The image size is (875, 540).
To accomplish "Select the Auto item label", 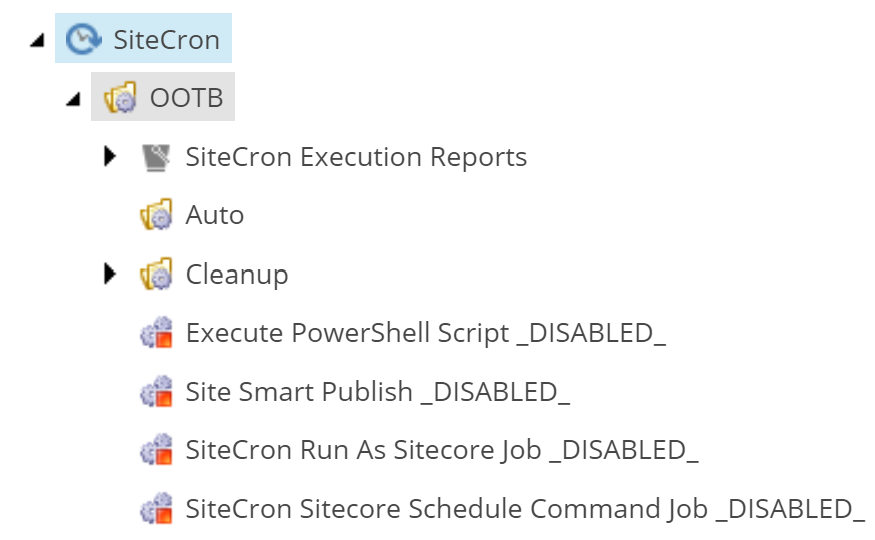I will tap(215, 215).
